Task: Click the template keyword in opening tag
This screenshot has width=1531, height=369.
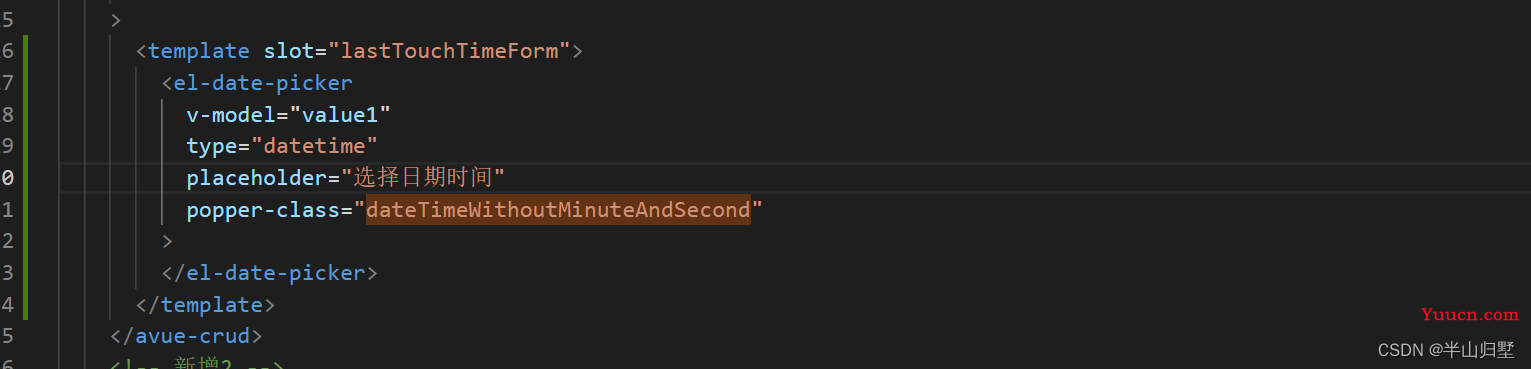Action: pos(199,51)
